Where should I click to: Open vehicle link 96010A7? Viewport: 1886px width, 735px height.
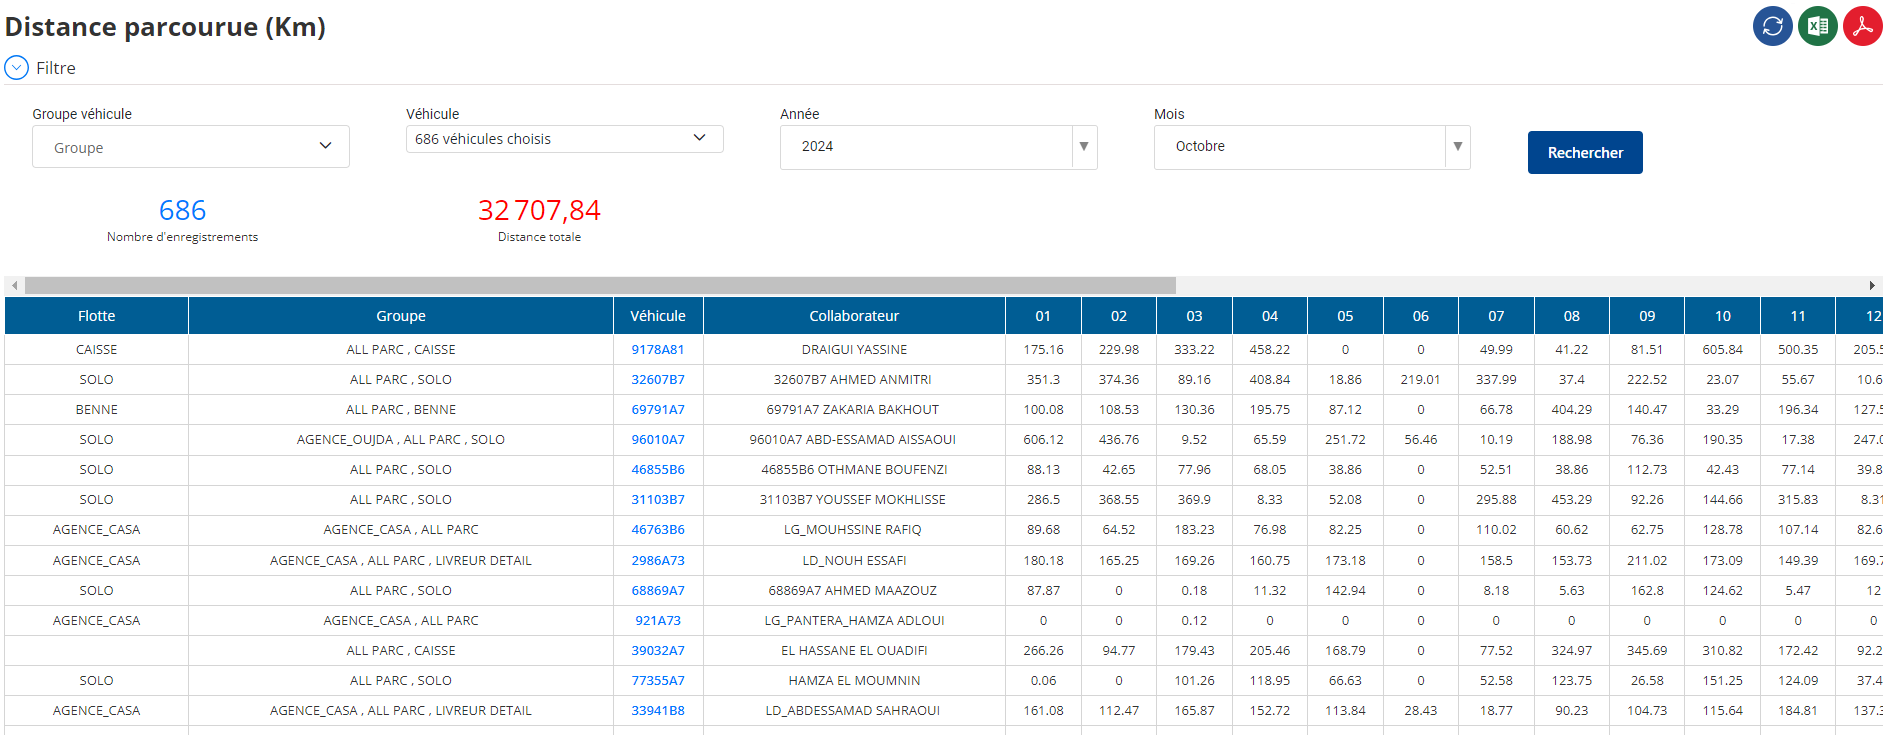pos(658,440)
